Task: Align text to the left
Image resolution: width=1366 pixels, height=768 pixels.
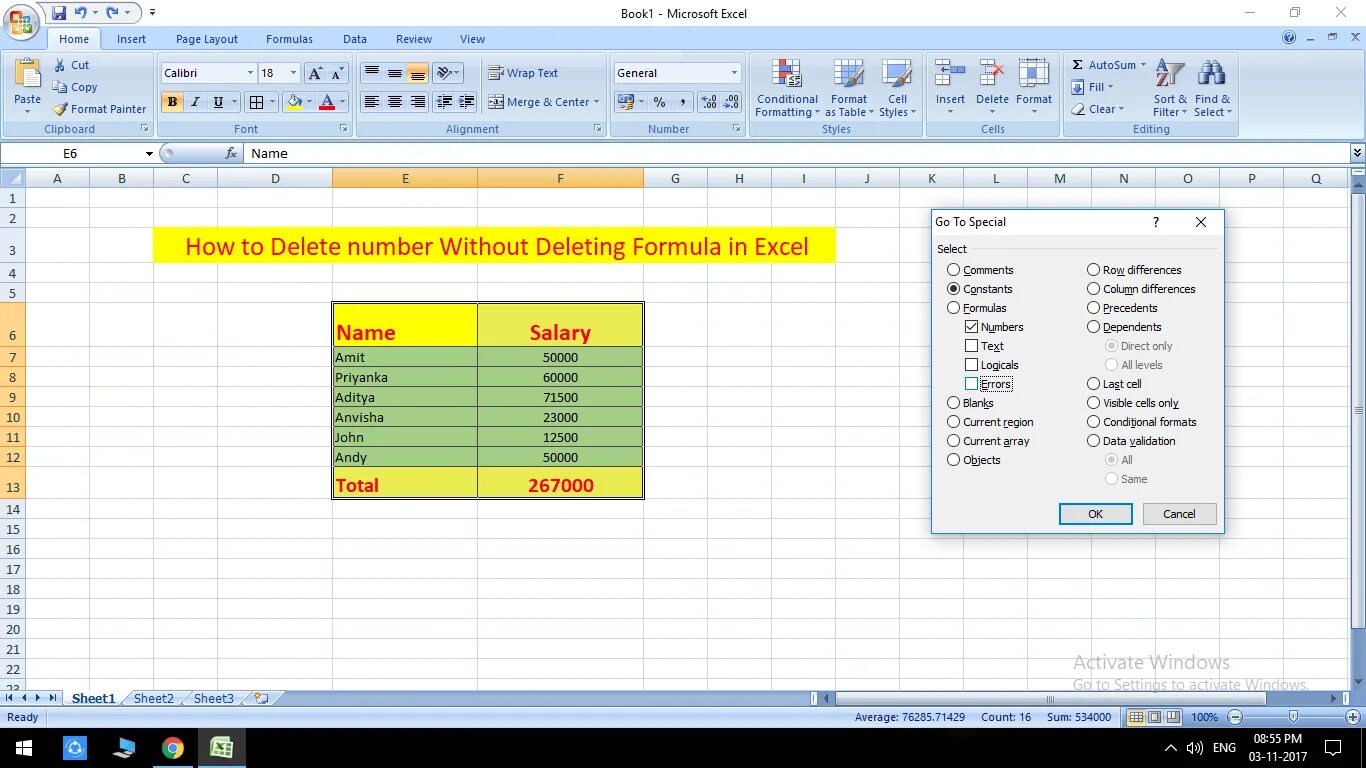Action: click(371, 102)
